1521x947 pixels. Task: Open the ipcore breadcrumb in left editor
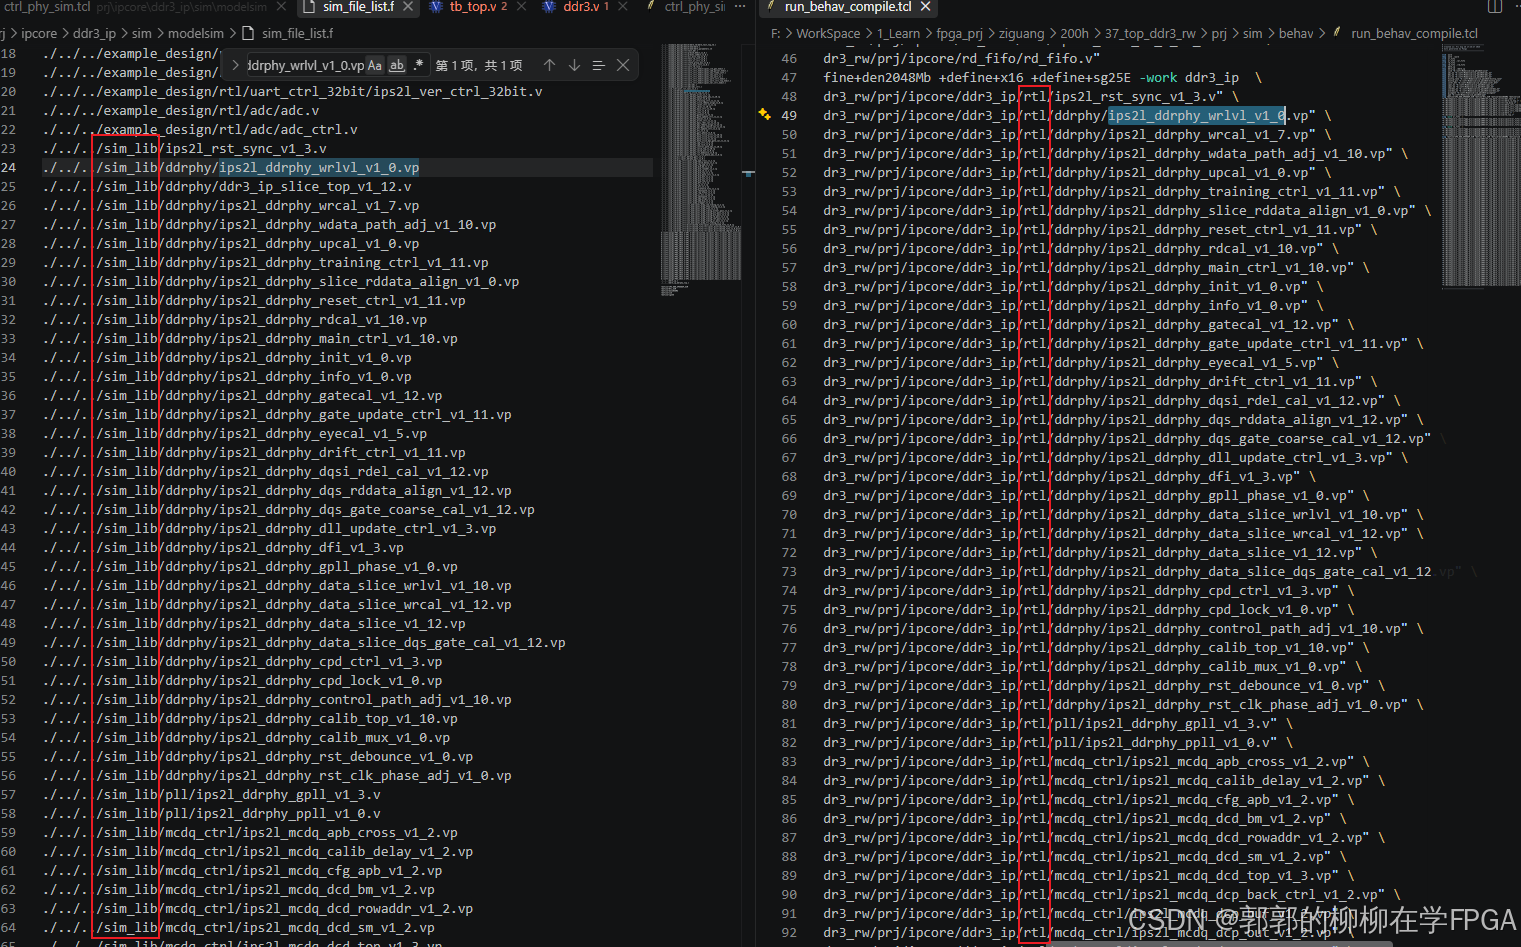point(40,33)
